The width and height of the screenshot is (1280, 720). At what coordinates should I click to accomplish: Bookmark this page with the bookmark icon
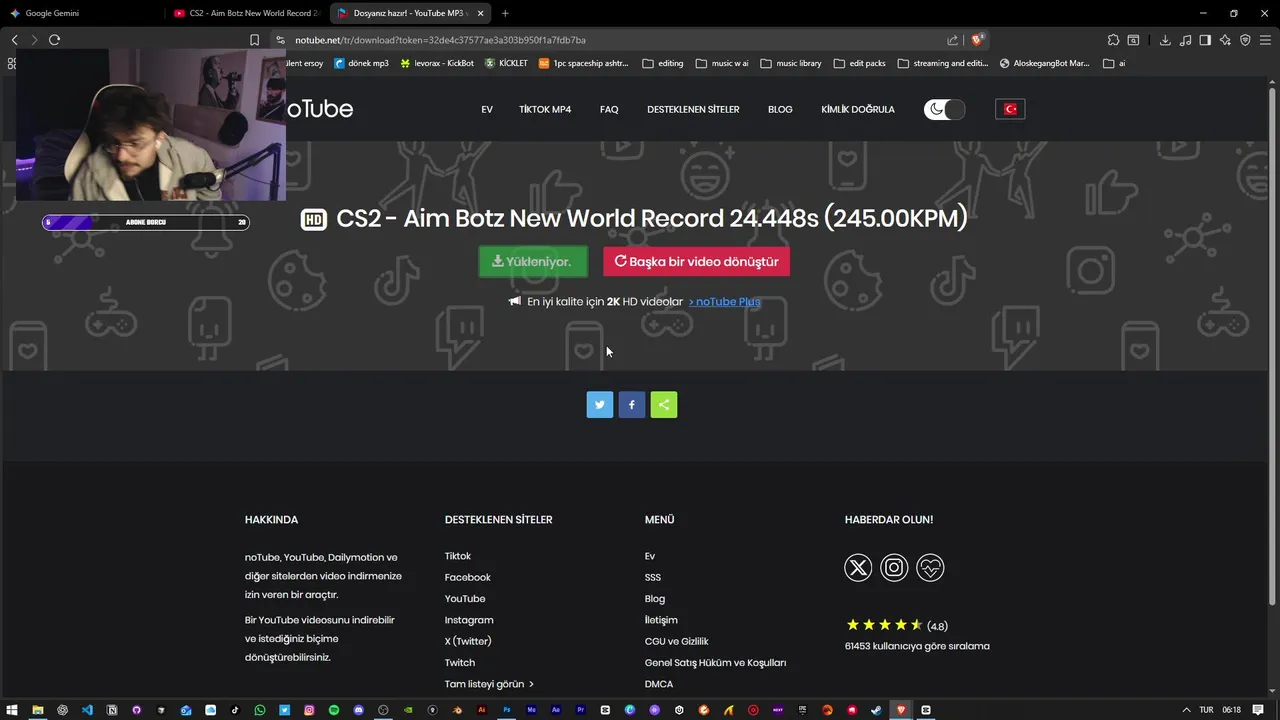[x=254, y=40]
